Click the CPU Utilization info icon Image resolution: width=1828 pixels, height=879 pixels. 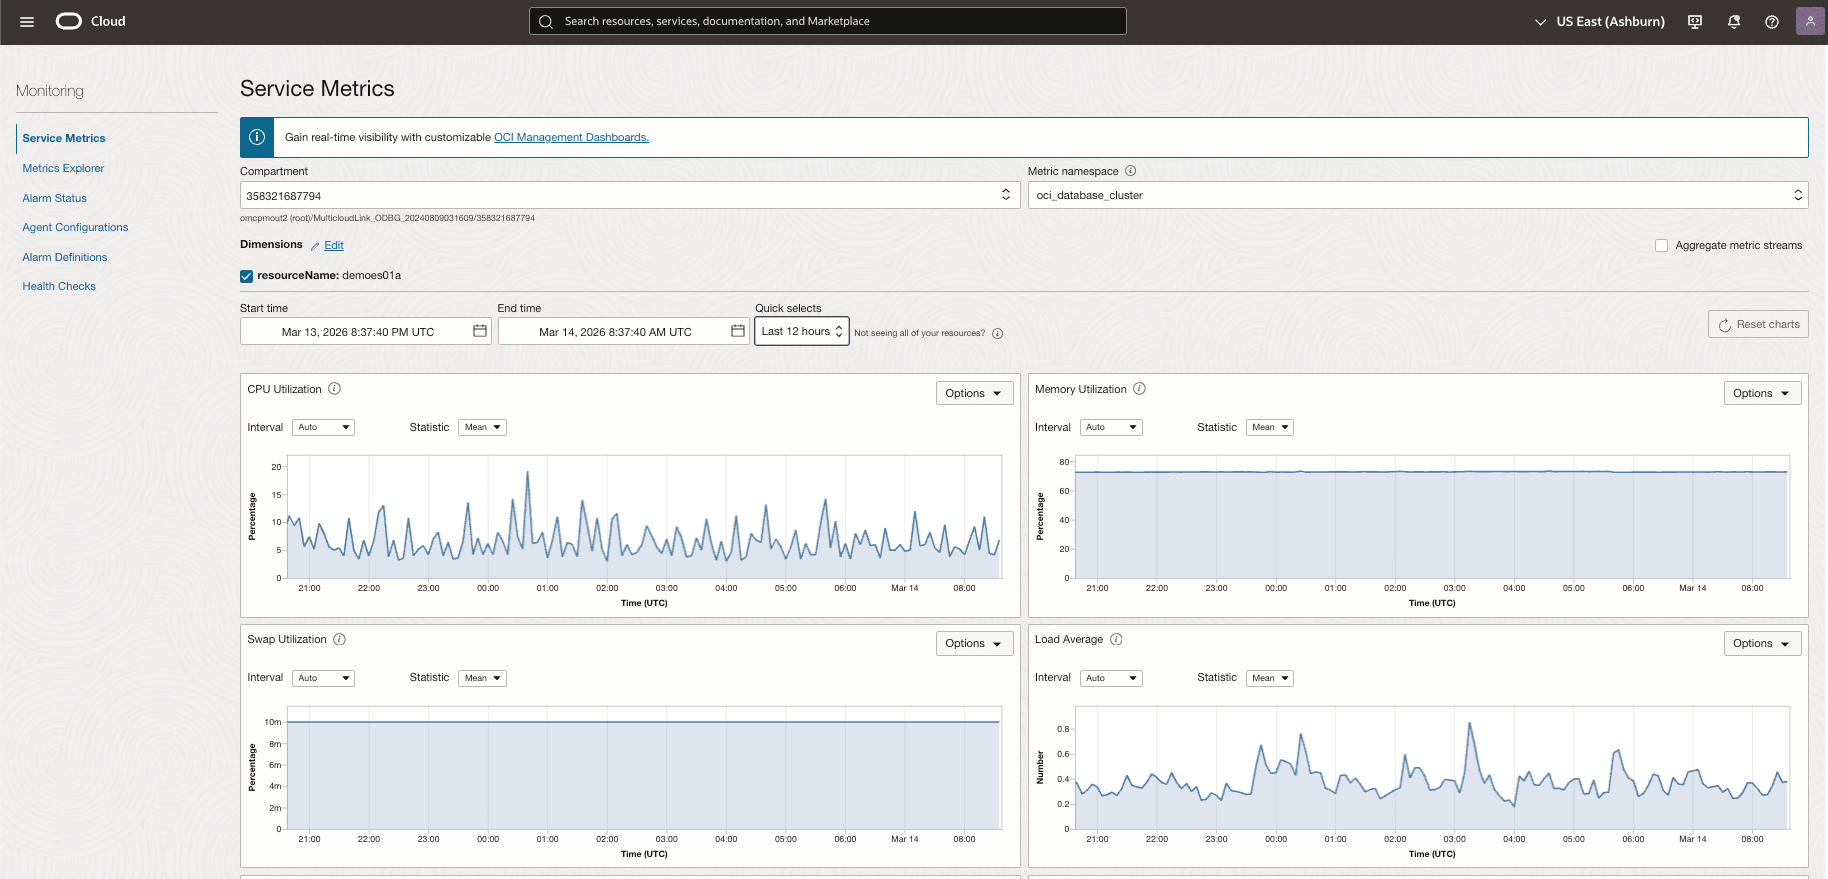click(x=334, y=389)
